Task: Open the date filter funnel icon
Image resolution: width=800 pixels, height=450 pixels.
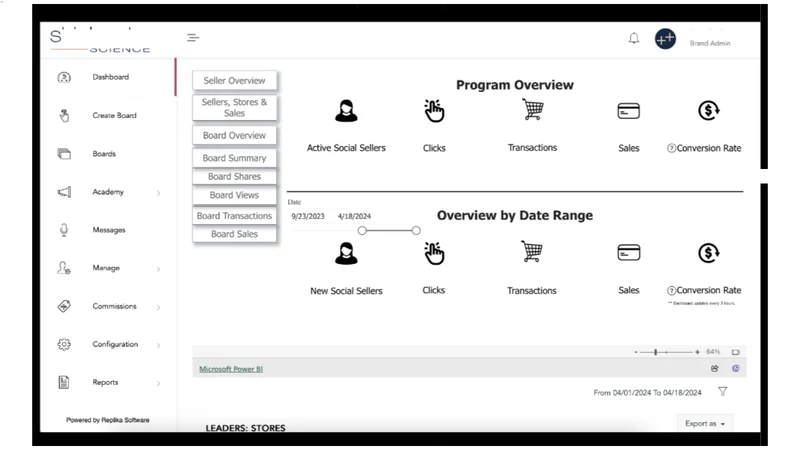Action: (x=723, y=391)
